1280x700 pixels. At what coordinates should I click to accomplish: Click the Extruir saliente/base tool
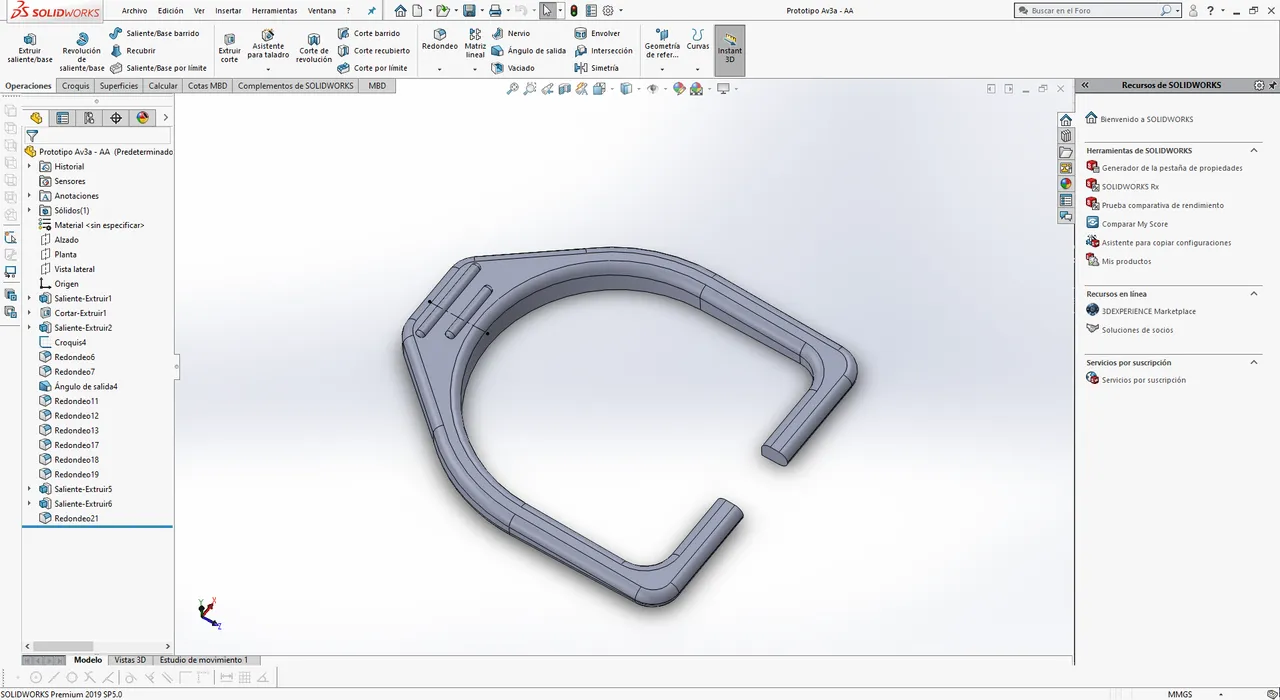(x=30, y=47)
